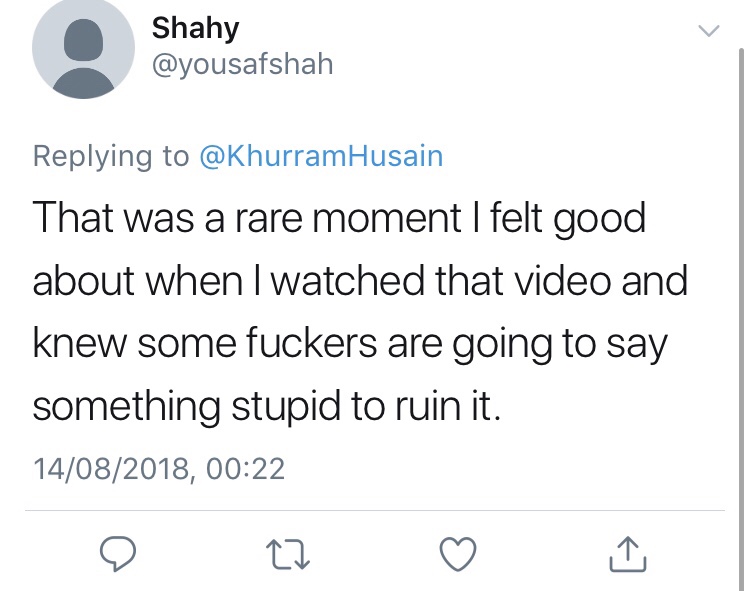Viewport: 750px width, 591px height.
Task: Click the display name Shahy
Action: tap(195, 28)
